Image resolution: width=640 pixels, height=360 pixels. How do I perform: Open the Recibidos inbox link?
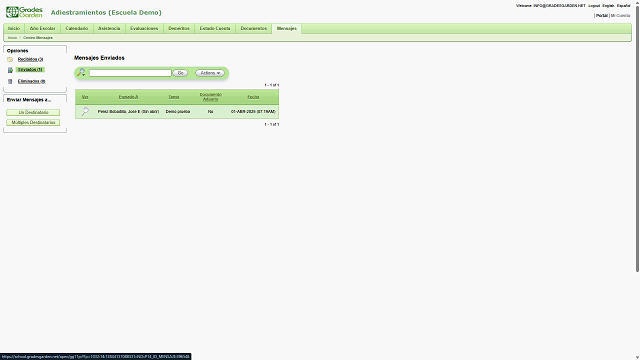point(30,60)
